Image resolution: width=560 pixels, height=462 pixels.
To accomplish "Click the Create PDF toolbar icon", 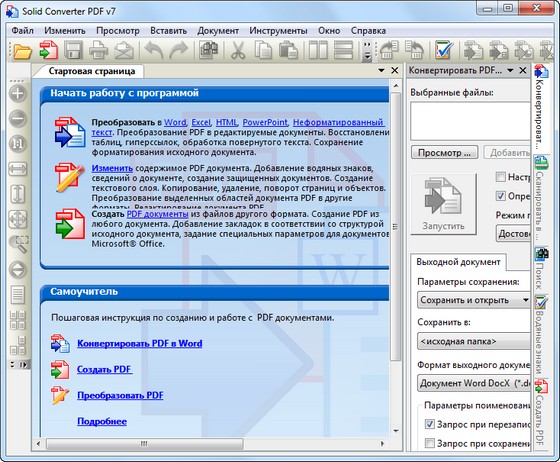I will (x=48, y=50).
